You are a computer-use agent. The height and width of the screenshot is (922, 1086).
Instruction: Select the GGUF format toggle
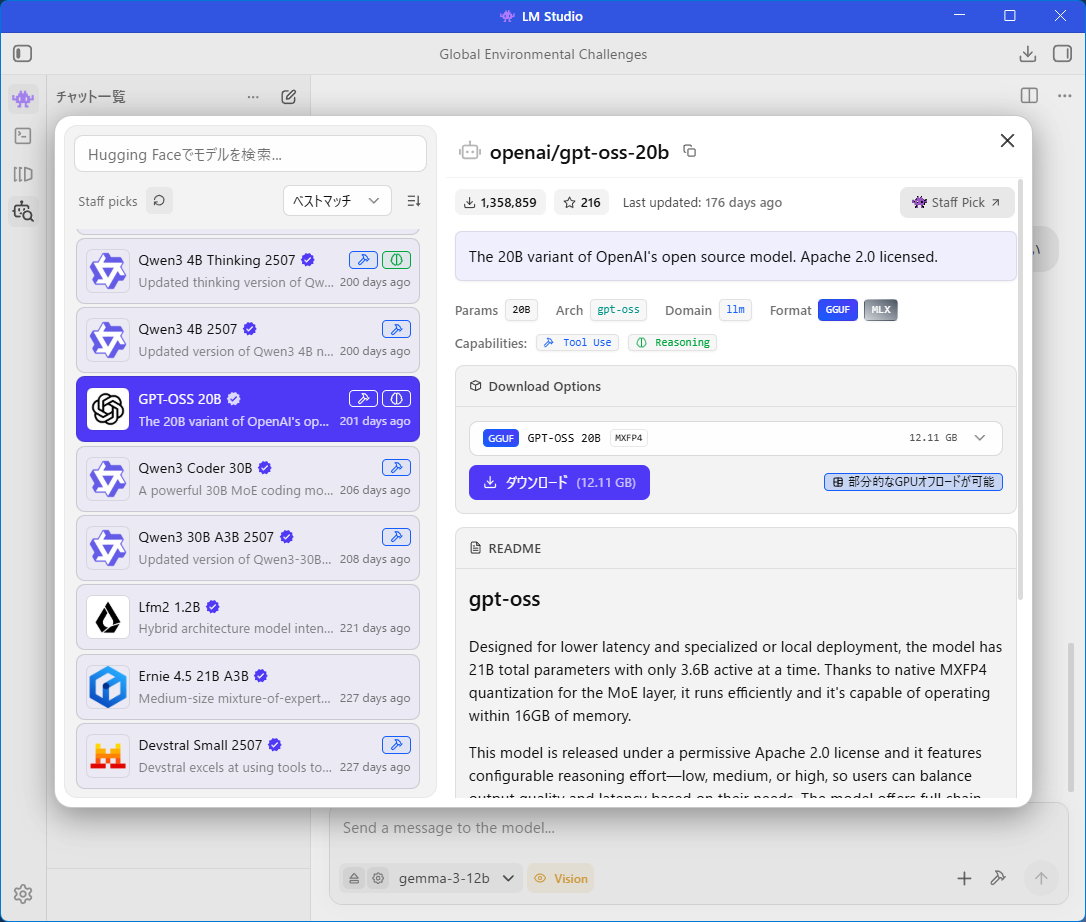837,310
